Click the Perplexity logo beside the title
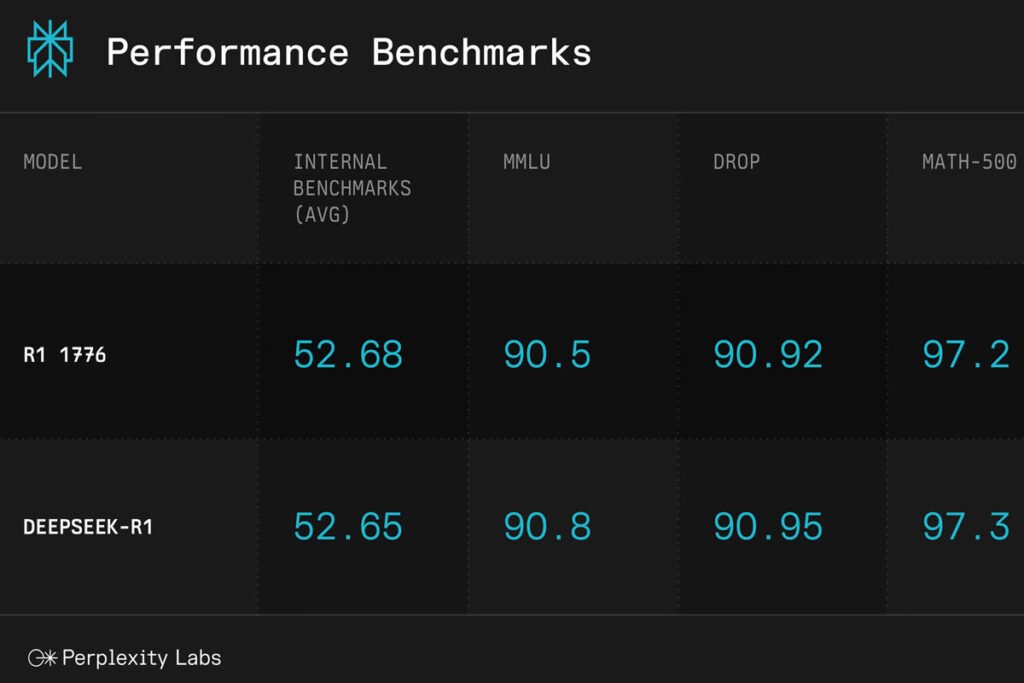Screen dimensions: 1024x683 tap(50, 49)
